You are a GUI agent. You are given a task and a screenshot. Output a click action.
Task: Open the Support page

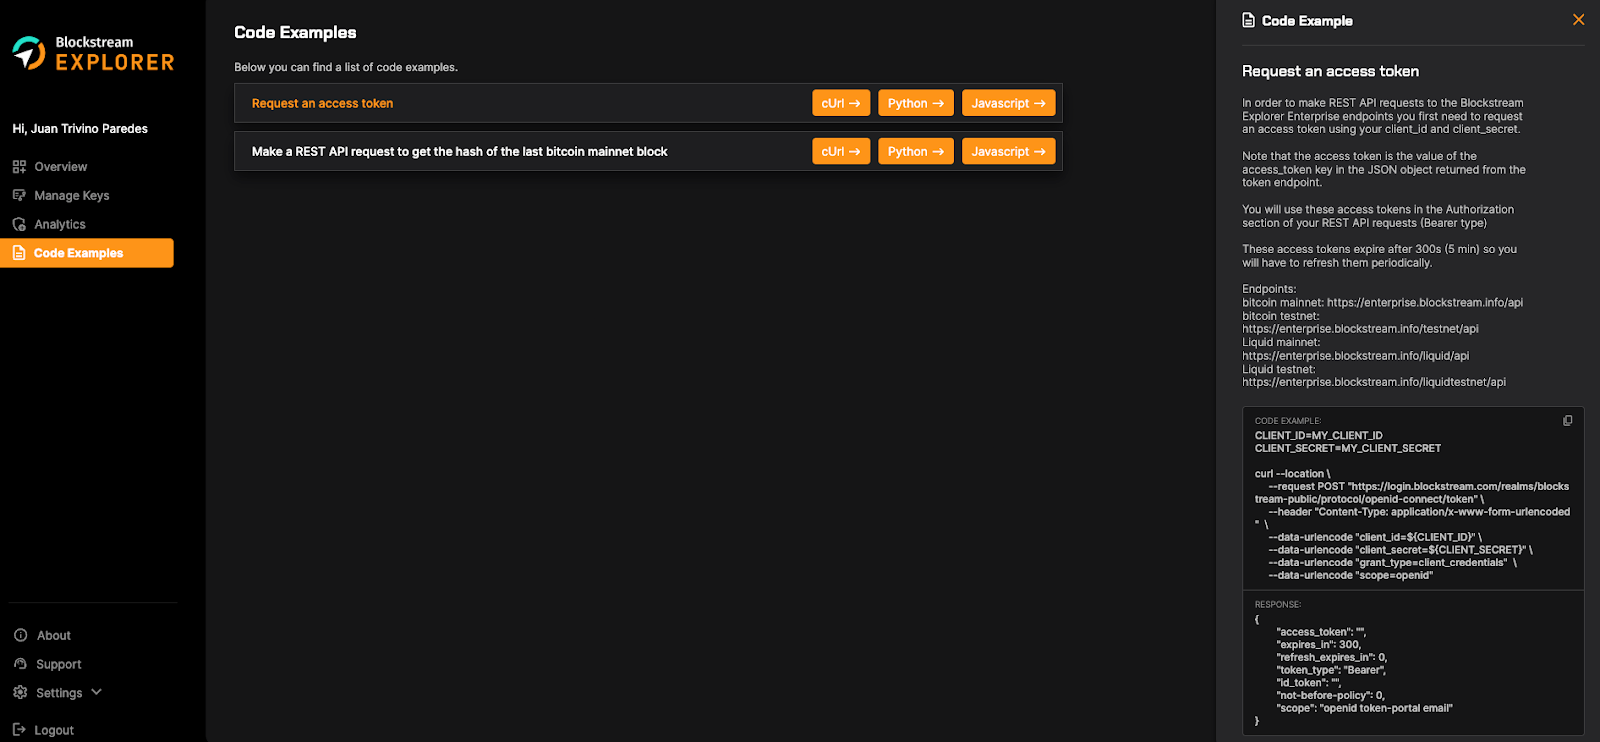tap(58, 665)
